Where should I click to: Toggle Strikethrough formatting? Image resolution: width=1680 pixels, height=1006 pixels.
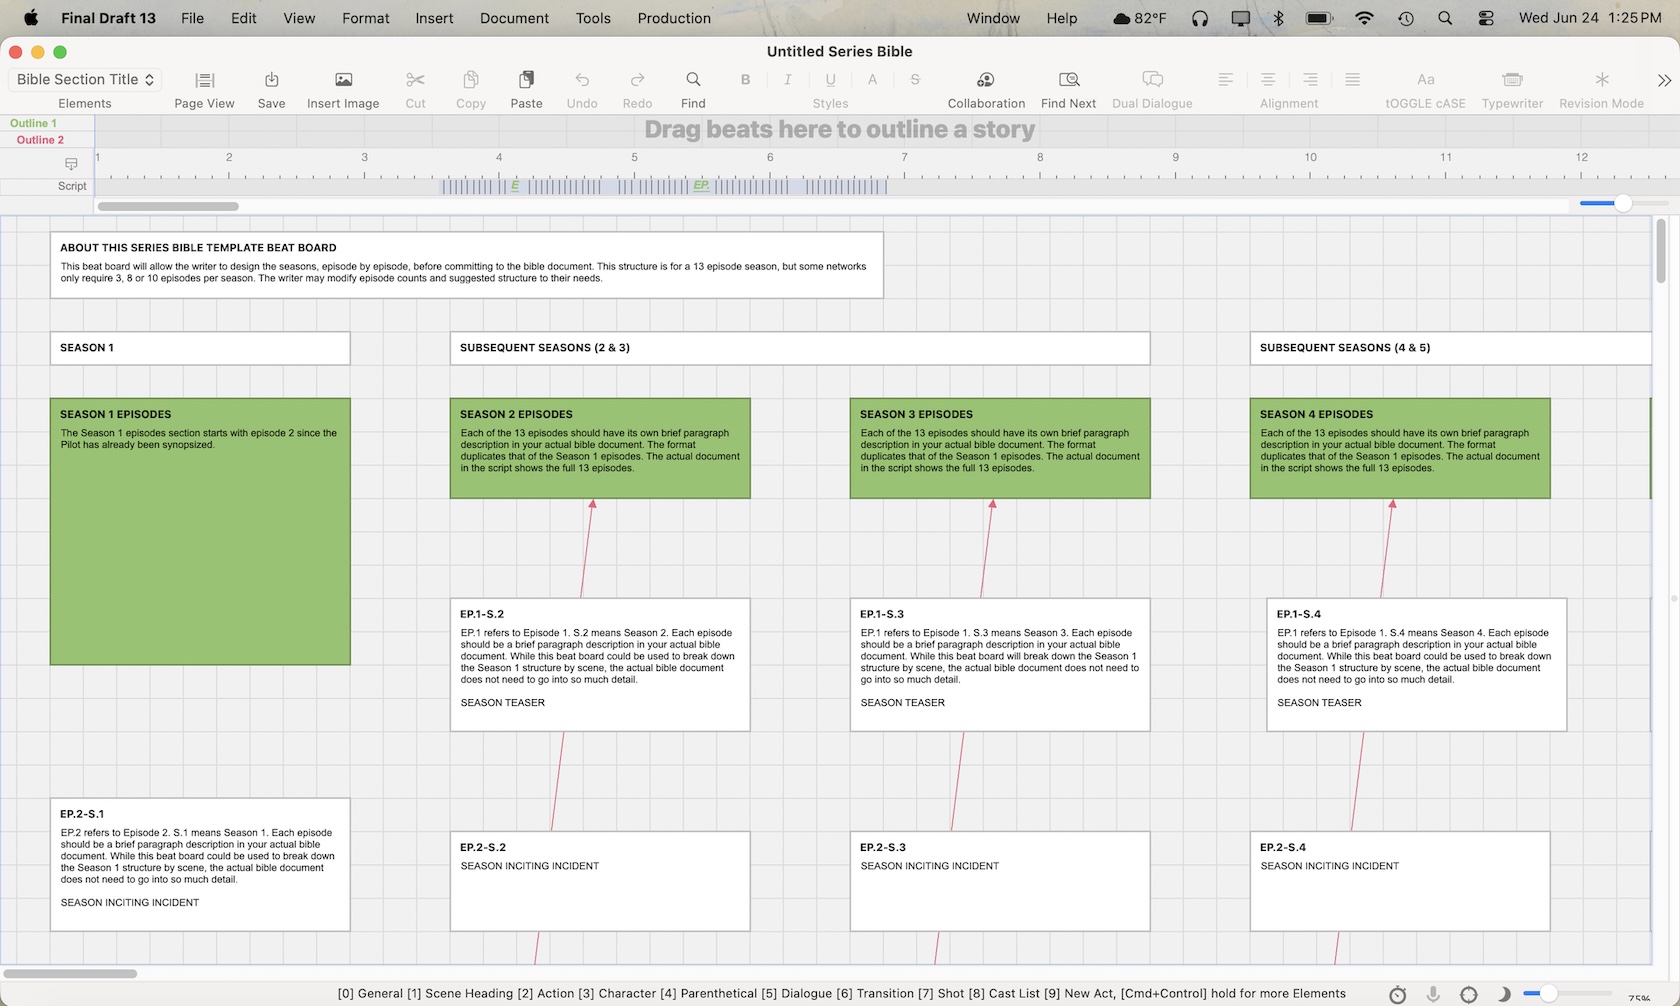pyautogui.click(x=914, y=80)
